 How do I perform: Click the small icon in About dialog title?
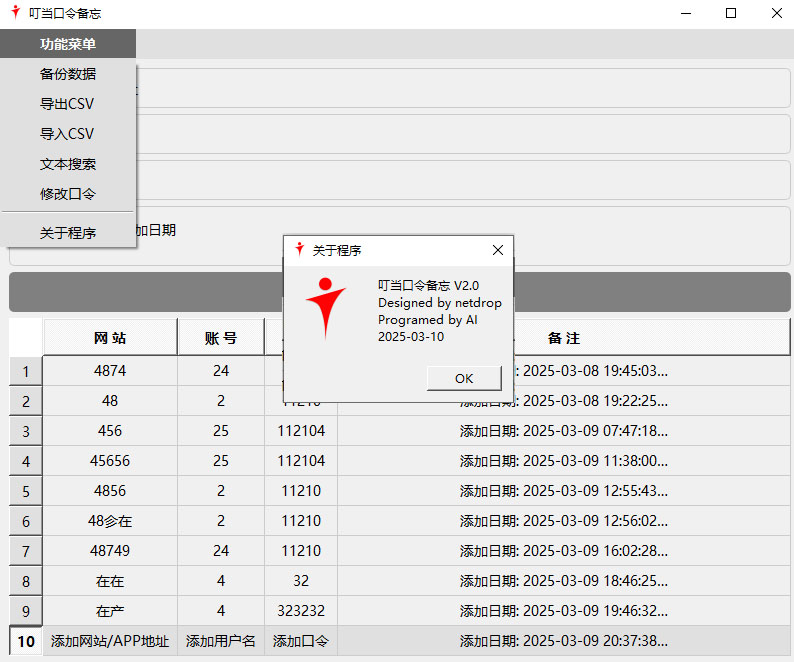[299, 250]
